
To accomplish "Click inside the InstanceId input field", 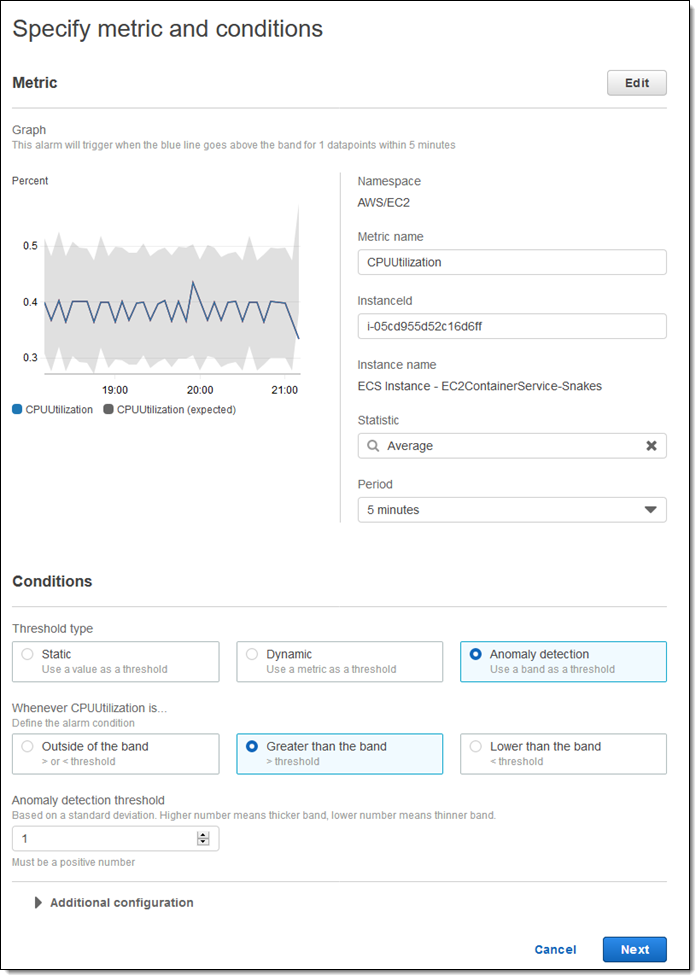I will [x=512, y=326].
